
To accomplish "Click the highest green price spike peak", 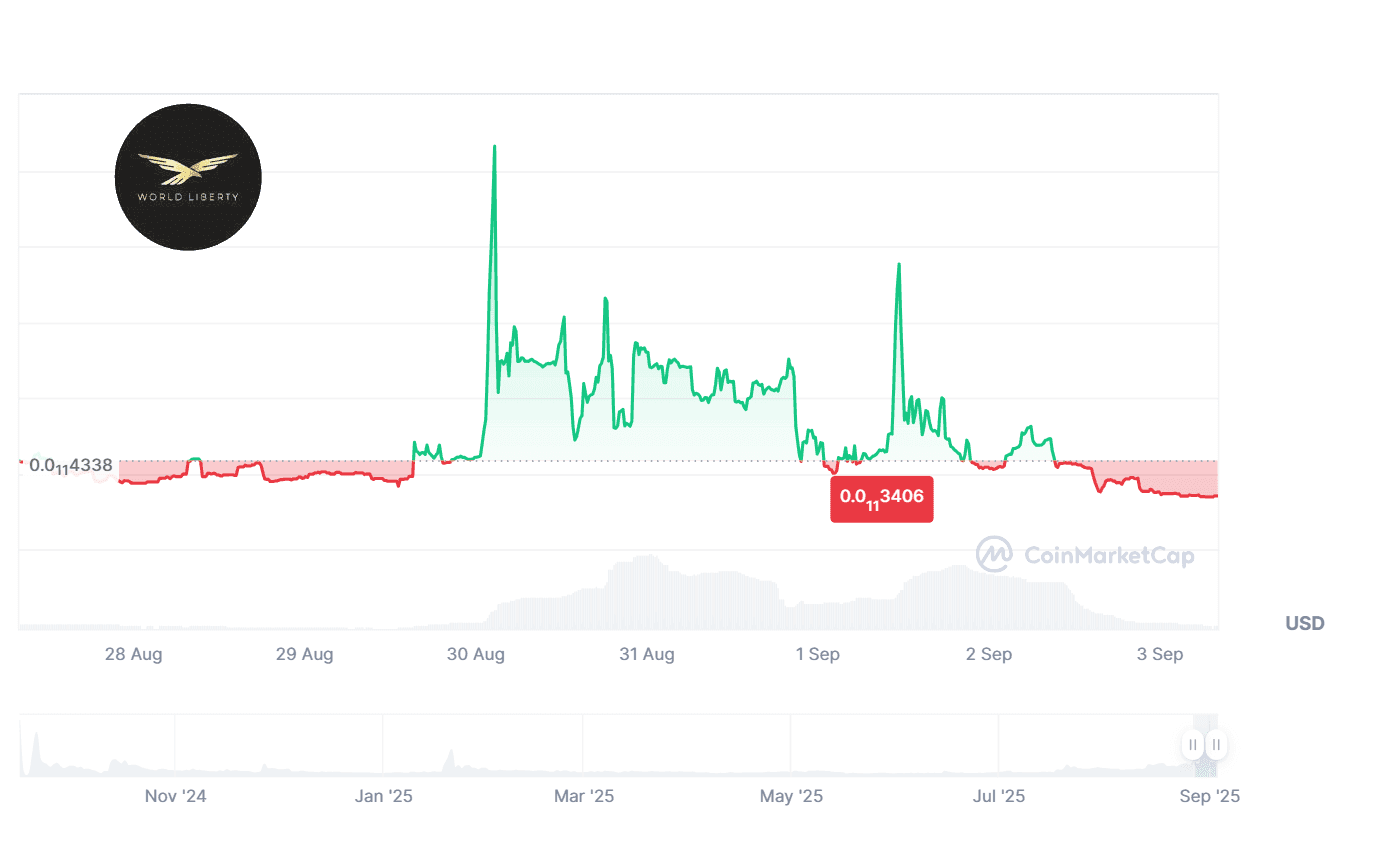I will point(494,147).
